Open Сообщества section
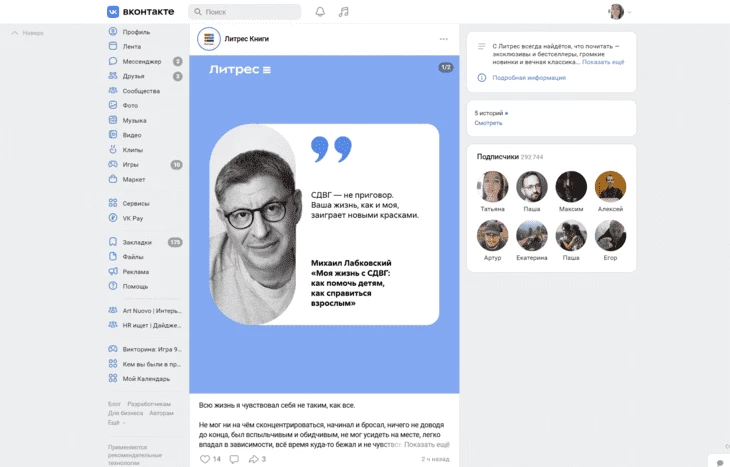The width and height of the screenshot is (730, 467). coord(141,91)
